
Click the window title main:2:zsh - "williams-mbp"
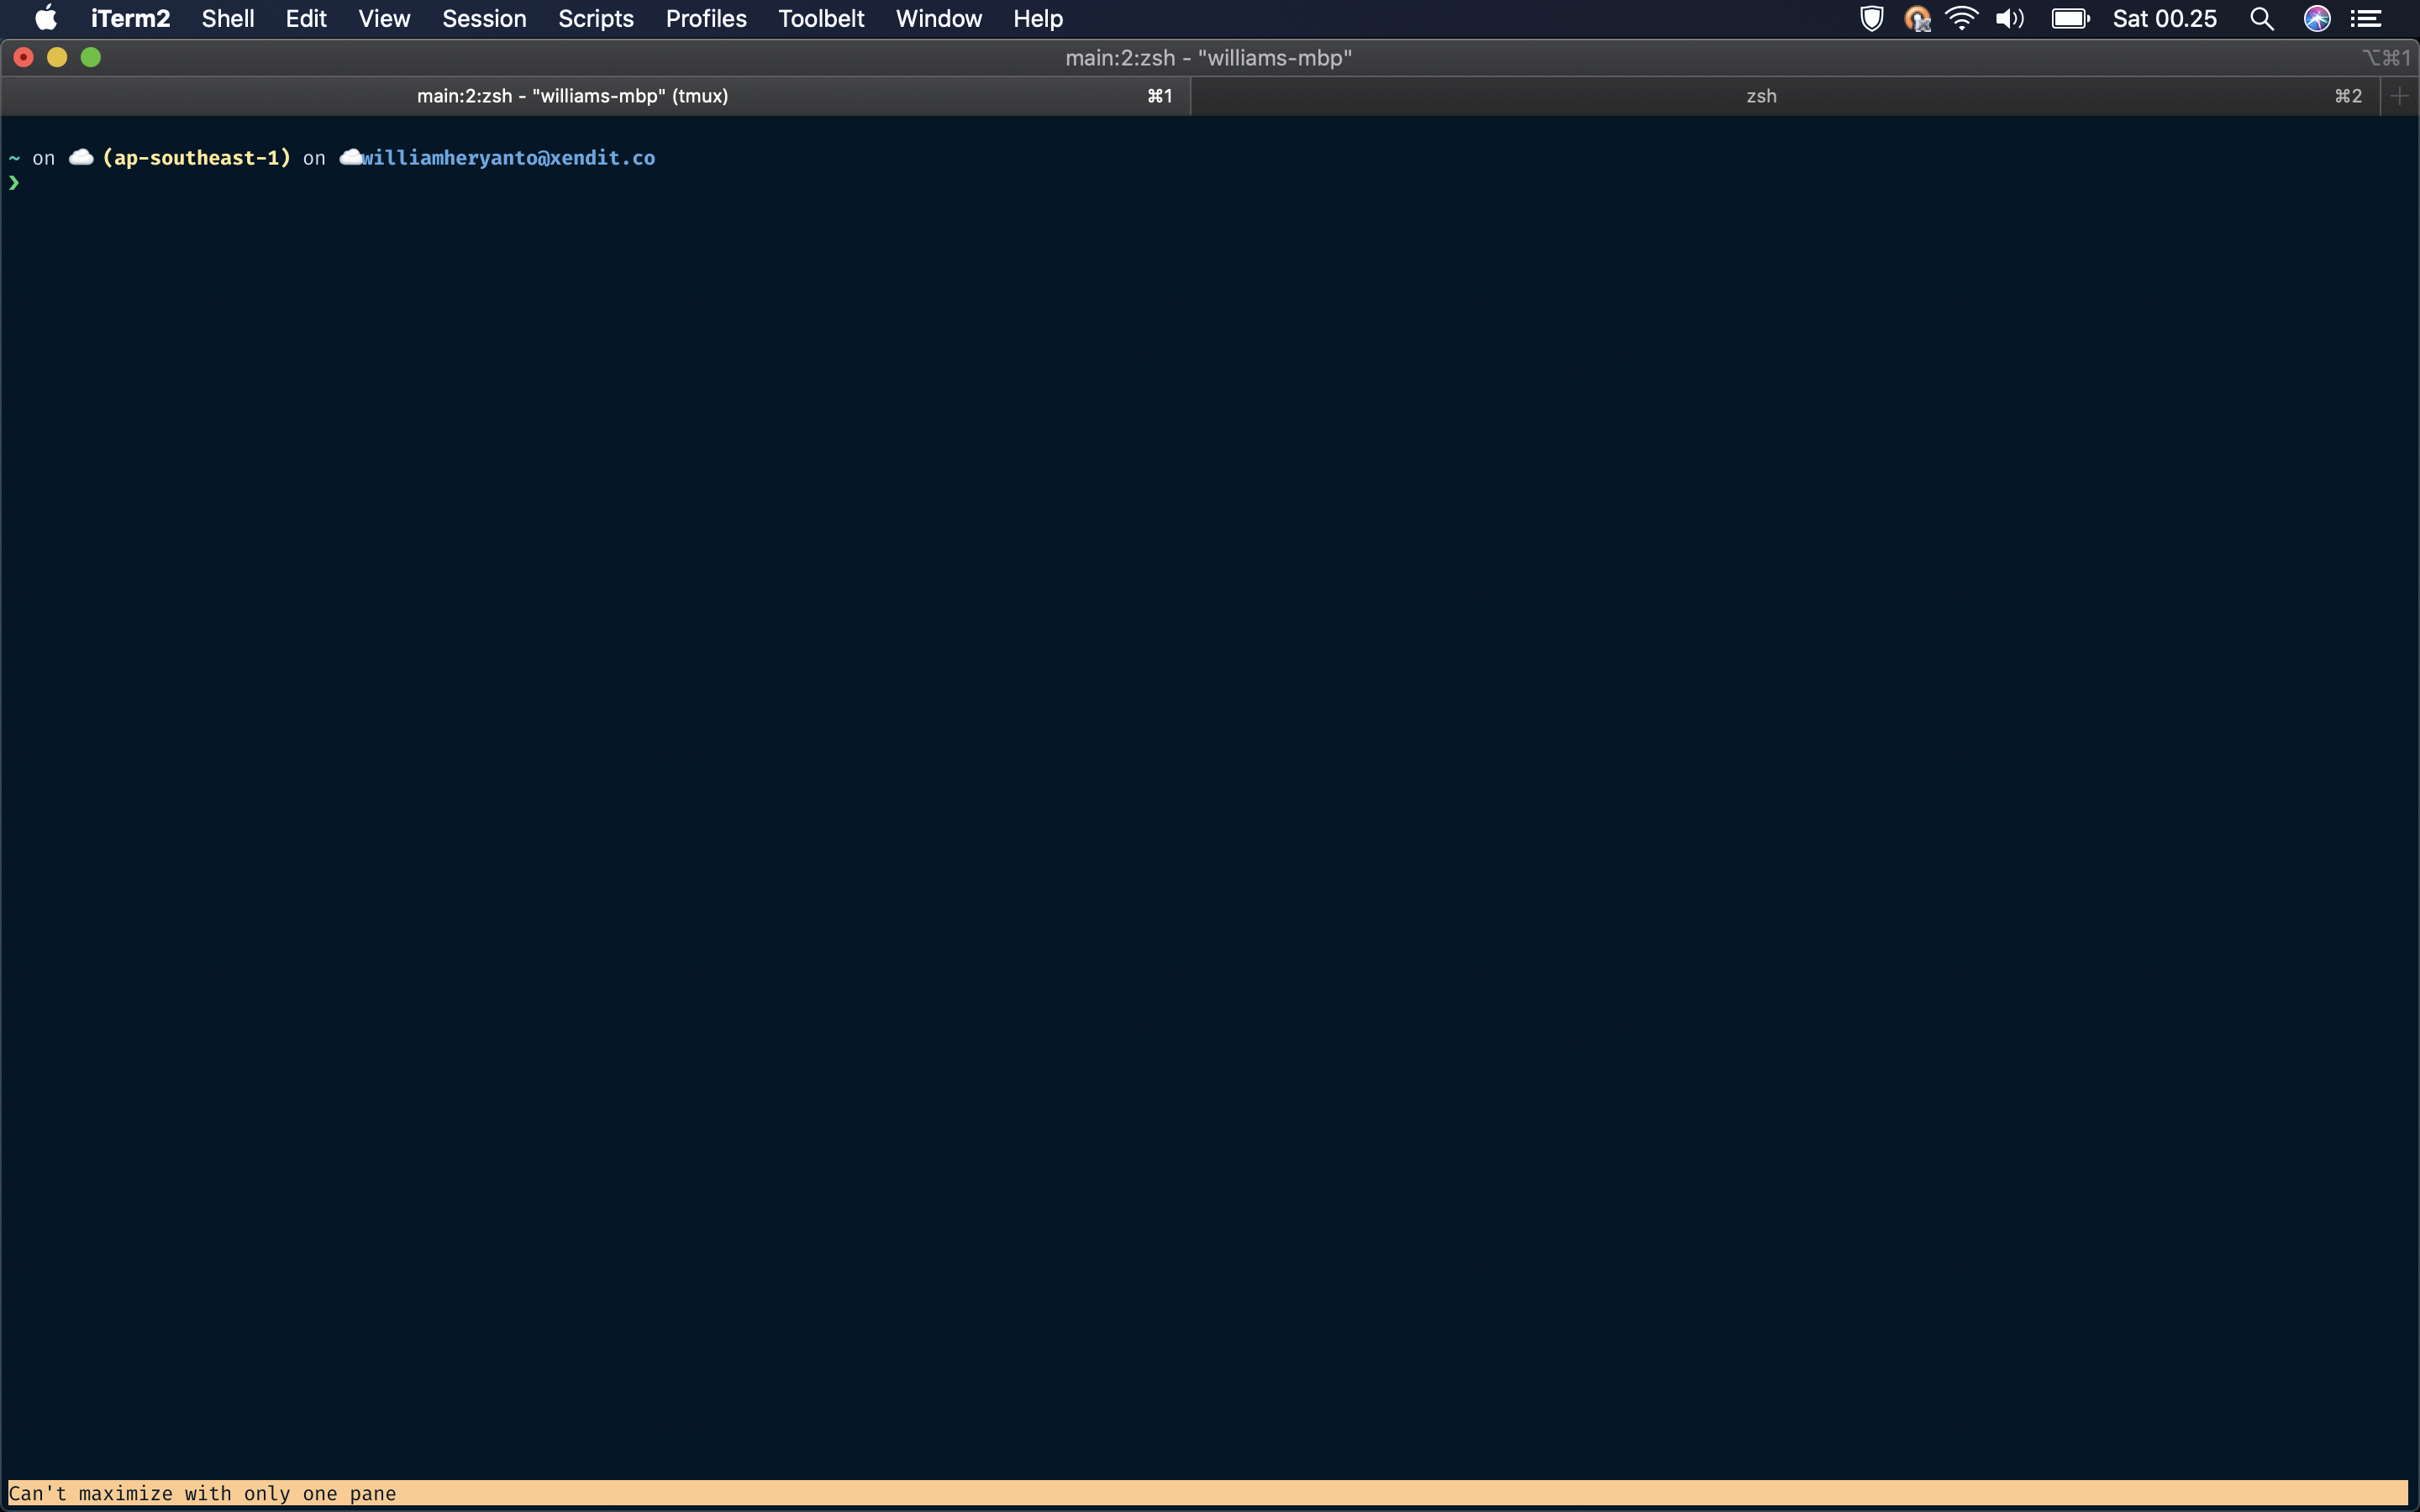(1208, 58)
